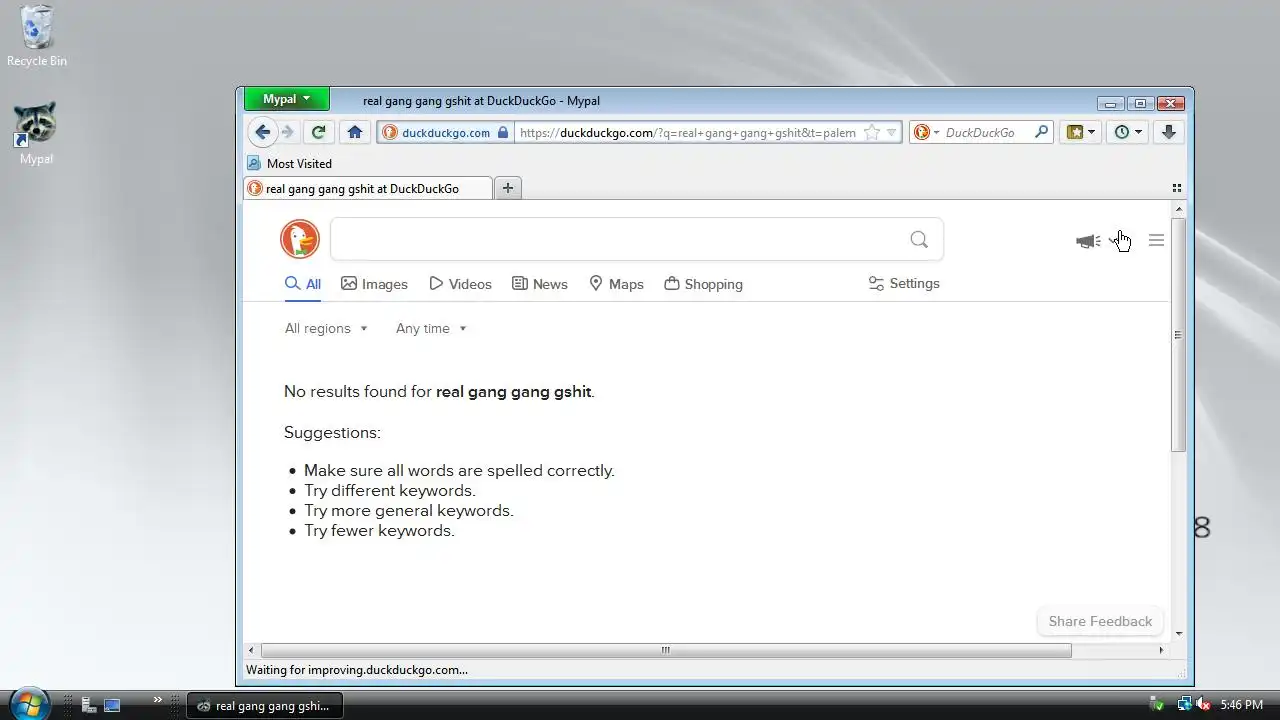1280x720 pixels.
Task: Switch to Images results
Action: pyautogui.click(x=375, y=284)
